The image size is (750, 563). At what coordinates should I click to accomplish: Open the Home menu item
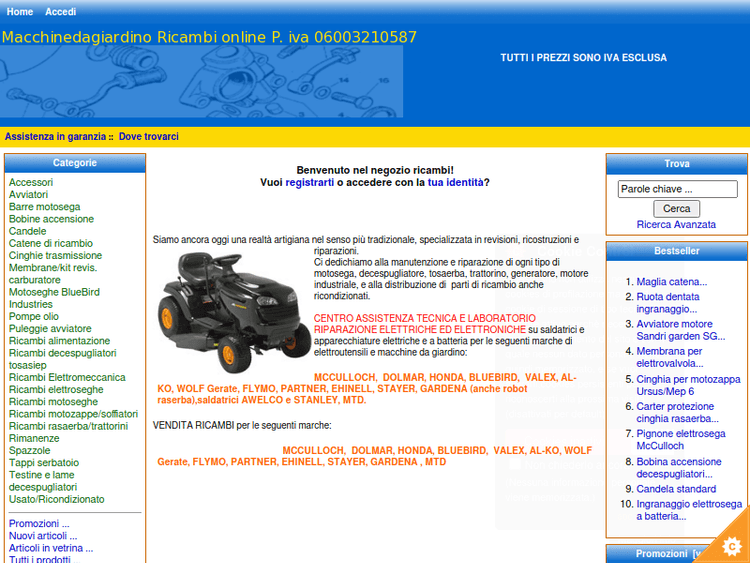[20, 12]
